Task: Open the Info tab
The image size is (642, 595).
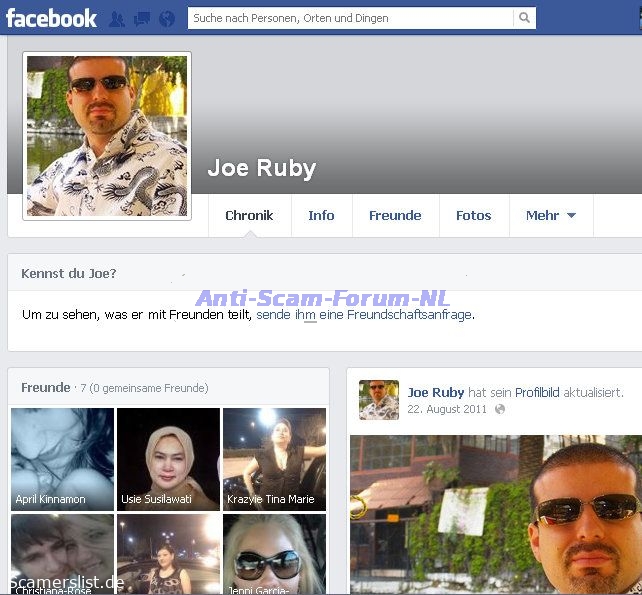Action: [321, 215]
